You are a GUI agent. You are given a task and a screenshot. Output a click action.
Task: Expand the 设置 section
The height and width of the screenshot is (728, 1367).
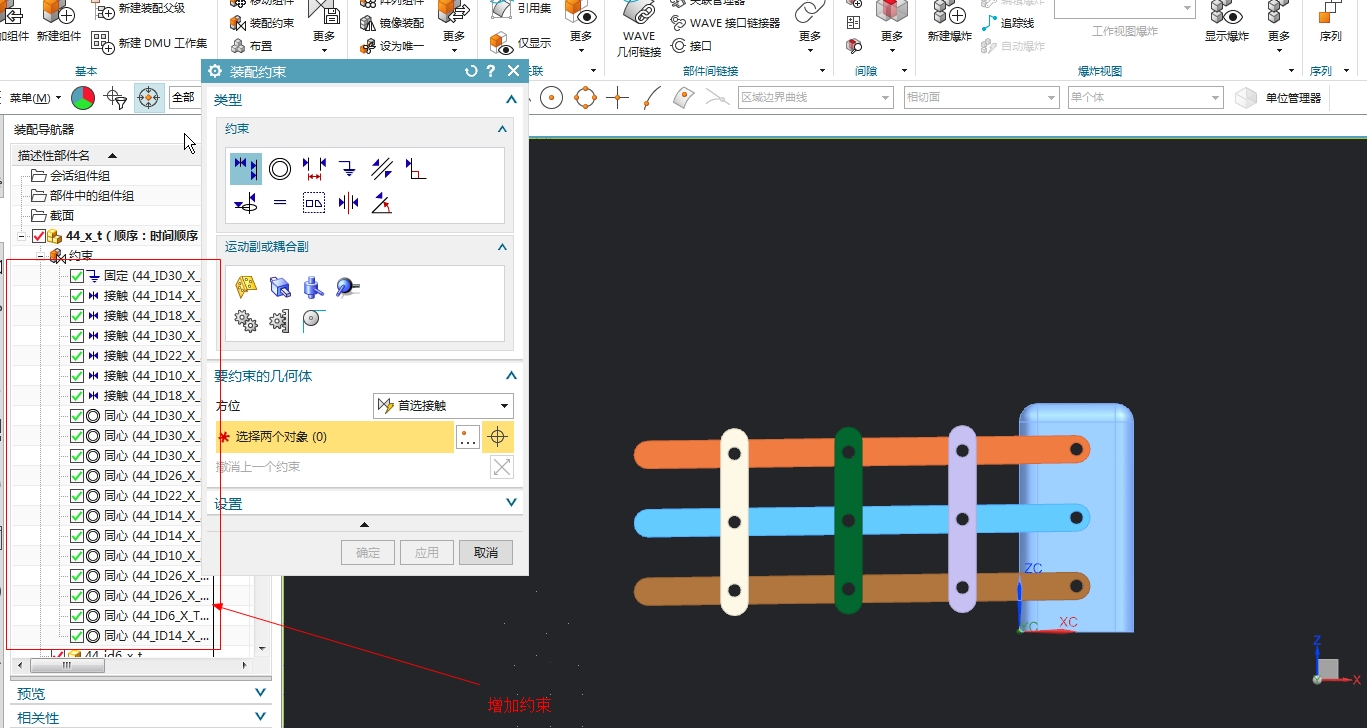[511, 503]
